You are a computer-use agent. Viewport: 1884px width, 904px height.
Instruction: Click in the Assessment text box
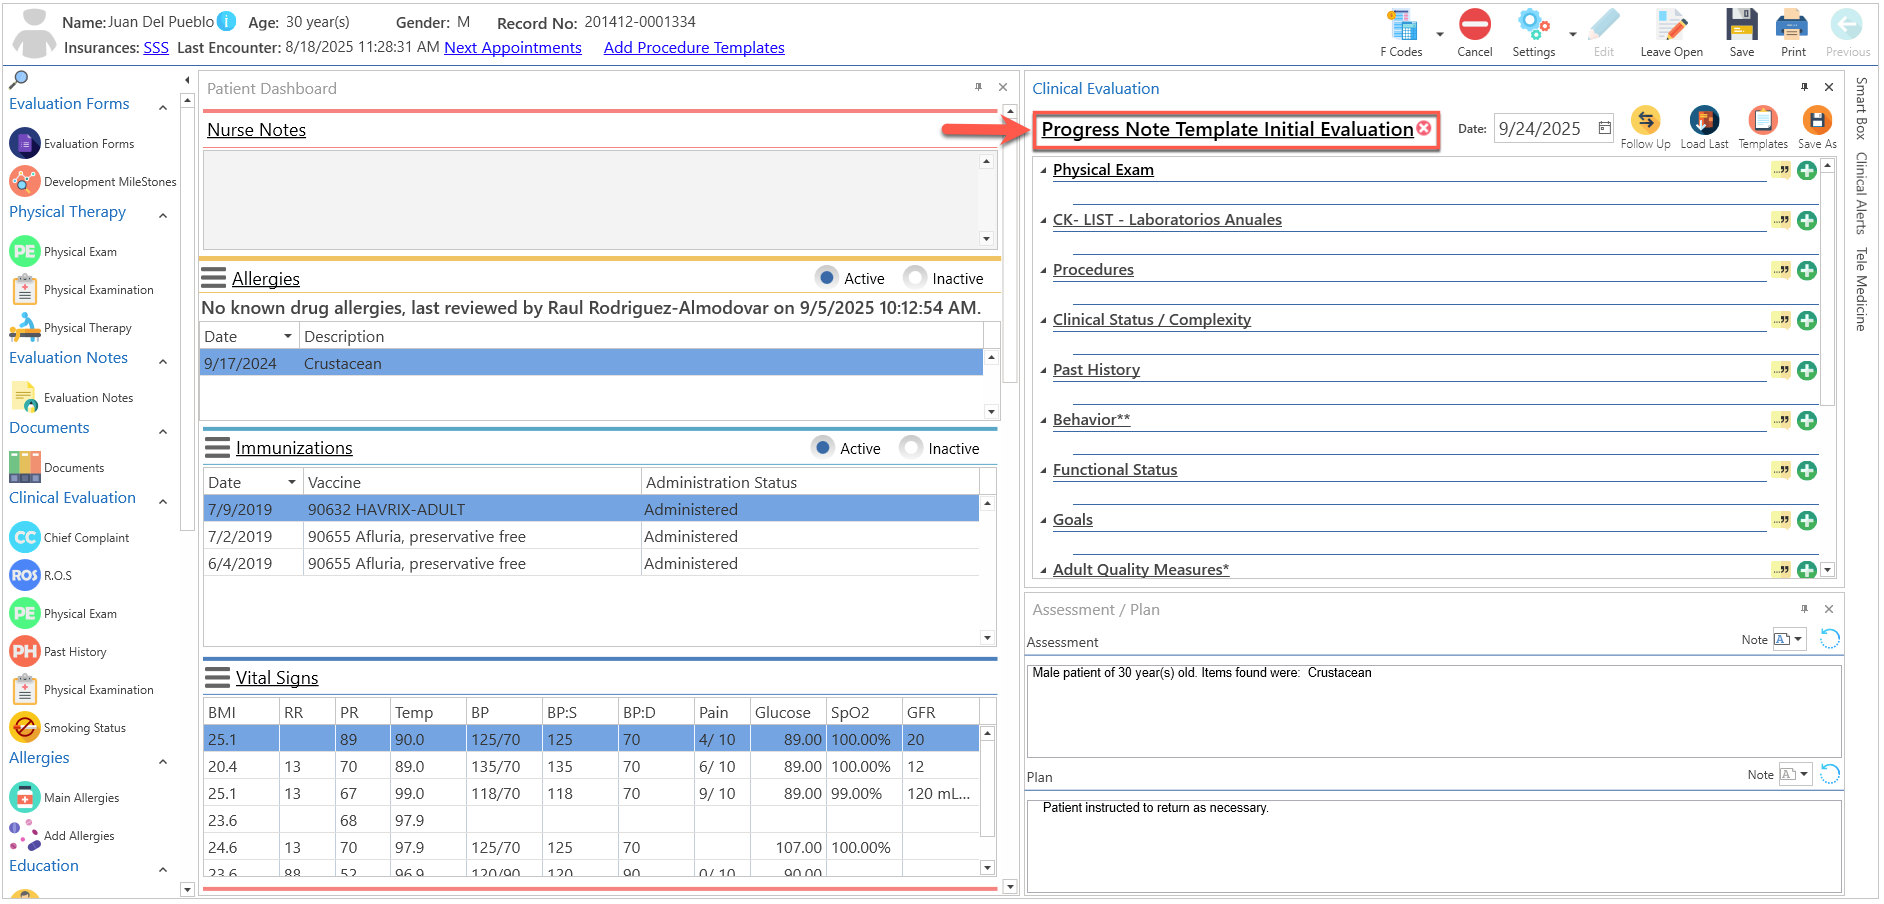pos(1434,711)
